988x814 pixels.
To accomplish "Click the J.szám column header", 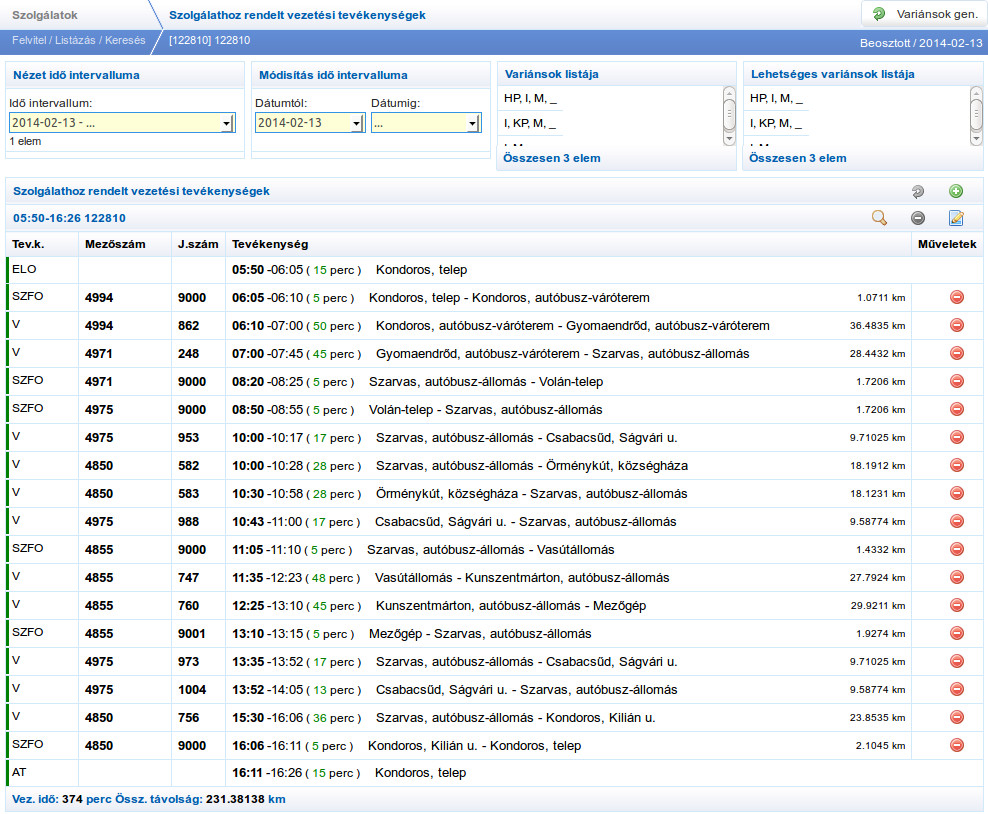I will [x=198, y=244].
